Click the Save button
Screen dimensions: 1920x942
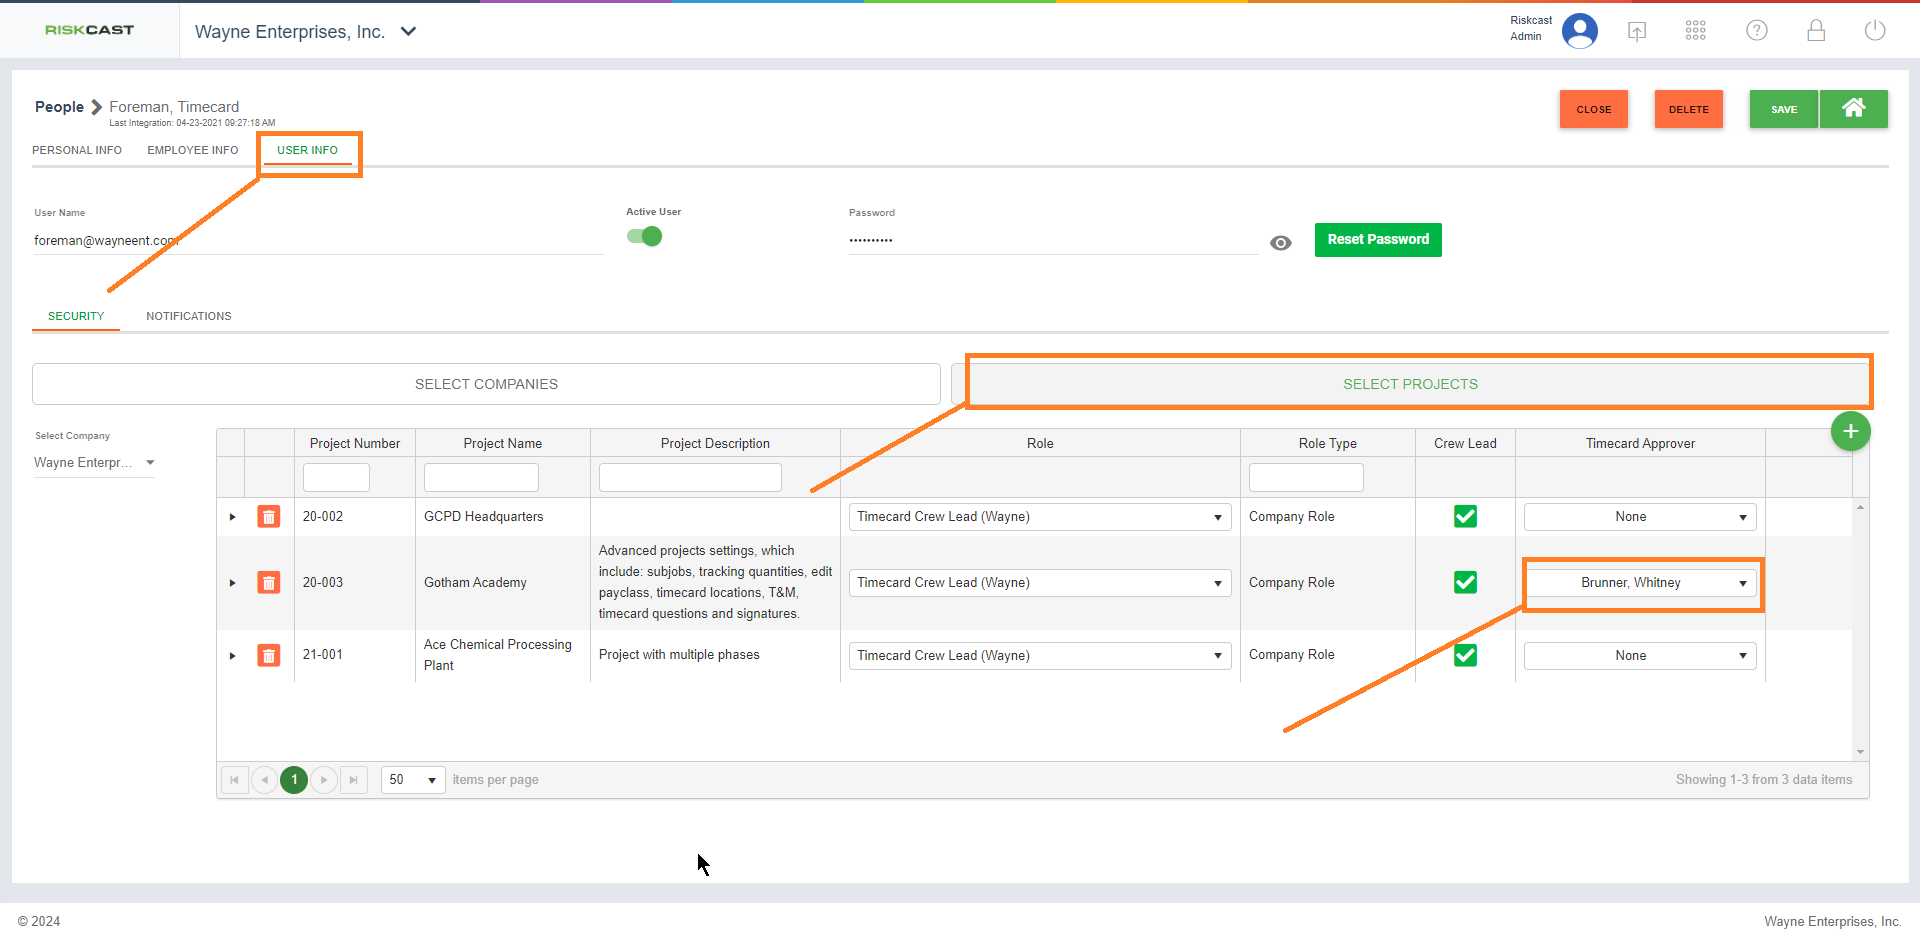[x=1784, y=109]
